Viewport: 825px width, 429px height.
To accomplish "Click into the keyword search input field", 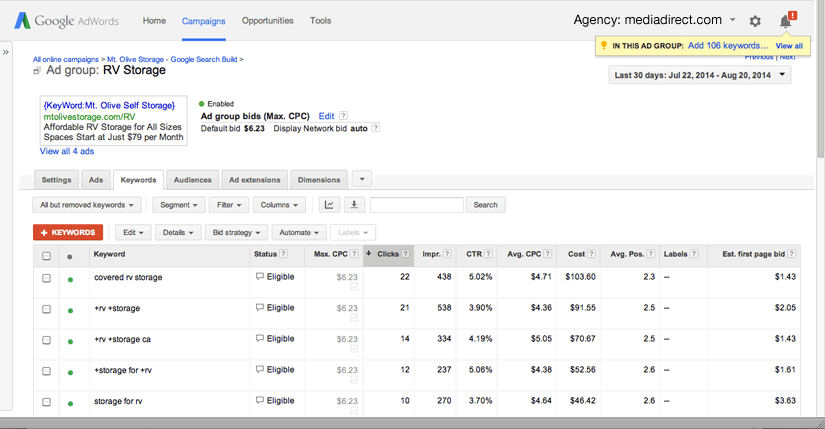I will click(417, 205).
